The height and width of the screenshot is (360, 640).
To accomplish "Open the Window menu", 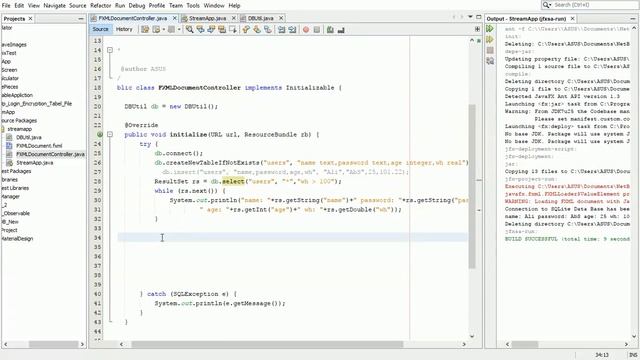I will tap(214, 6).
